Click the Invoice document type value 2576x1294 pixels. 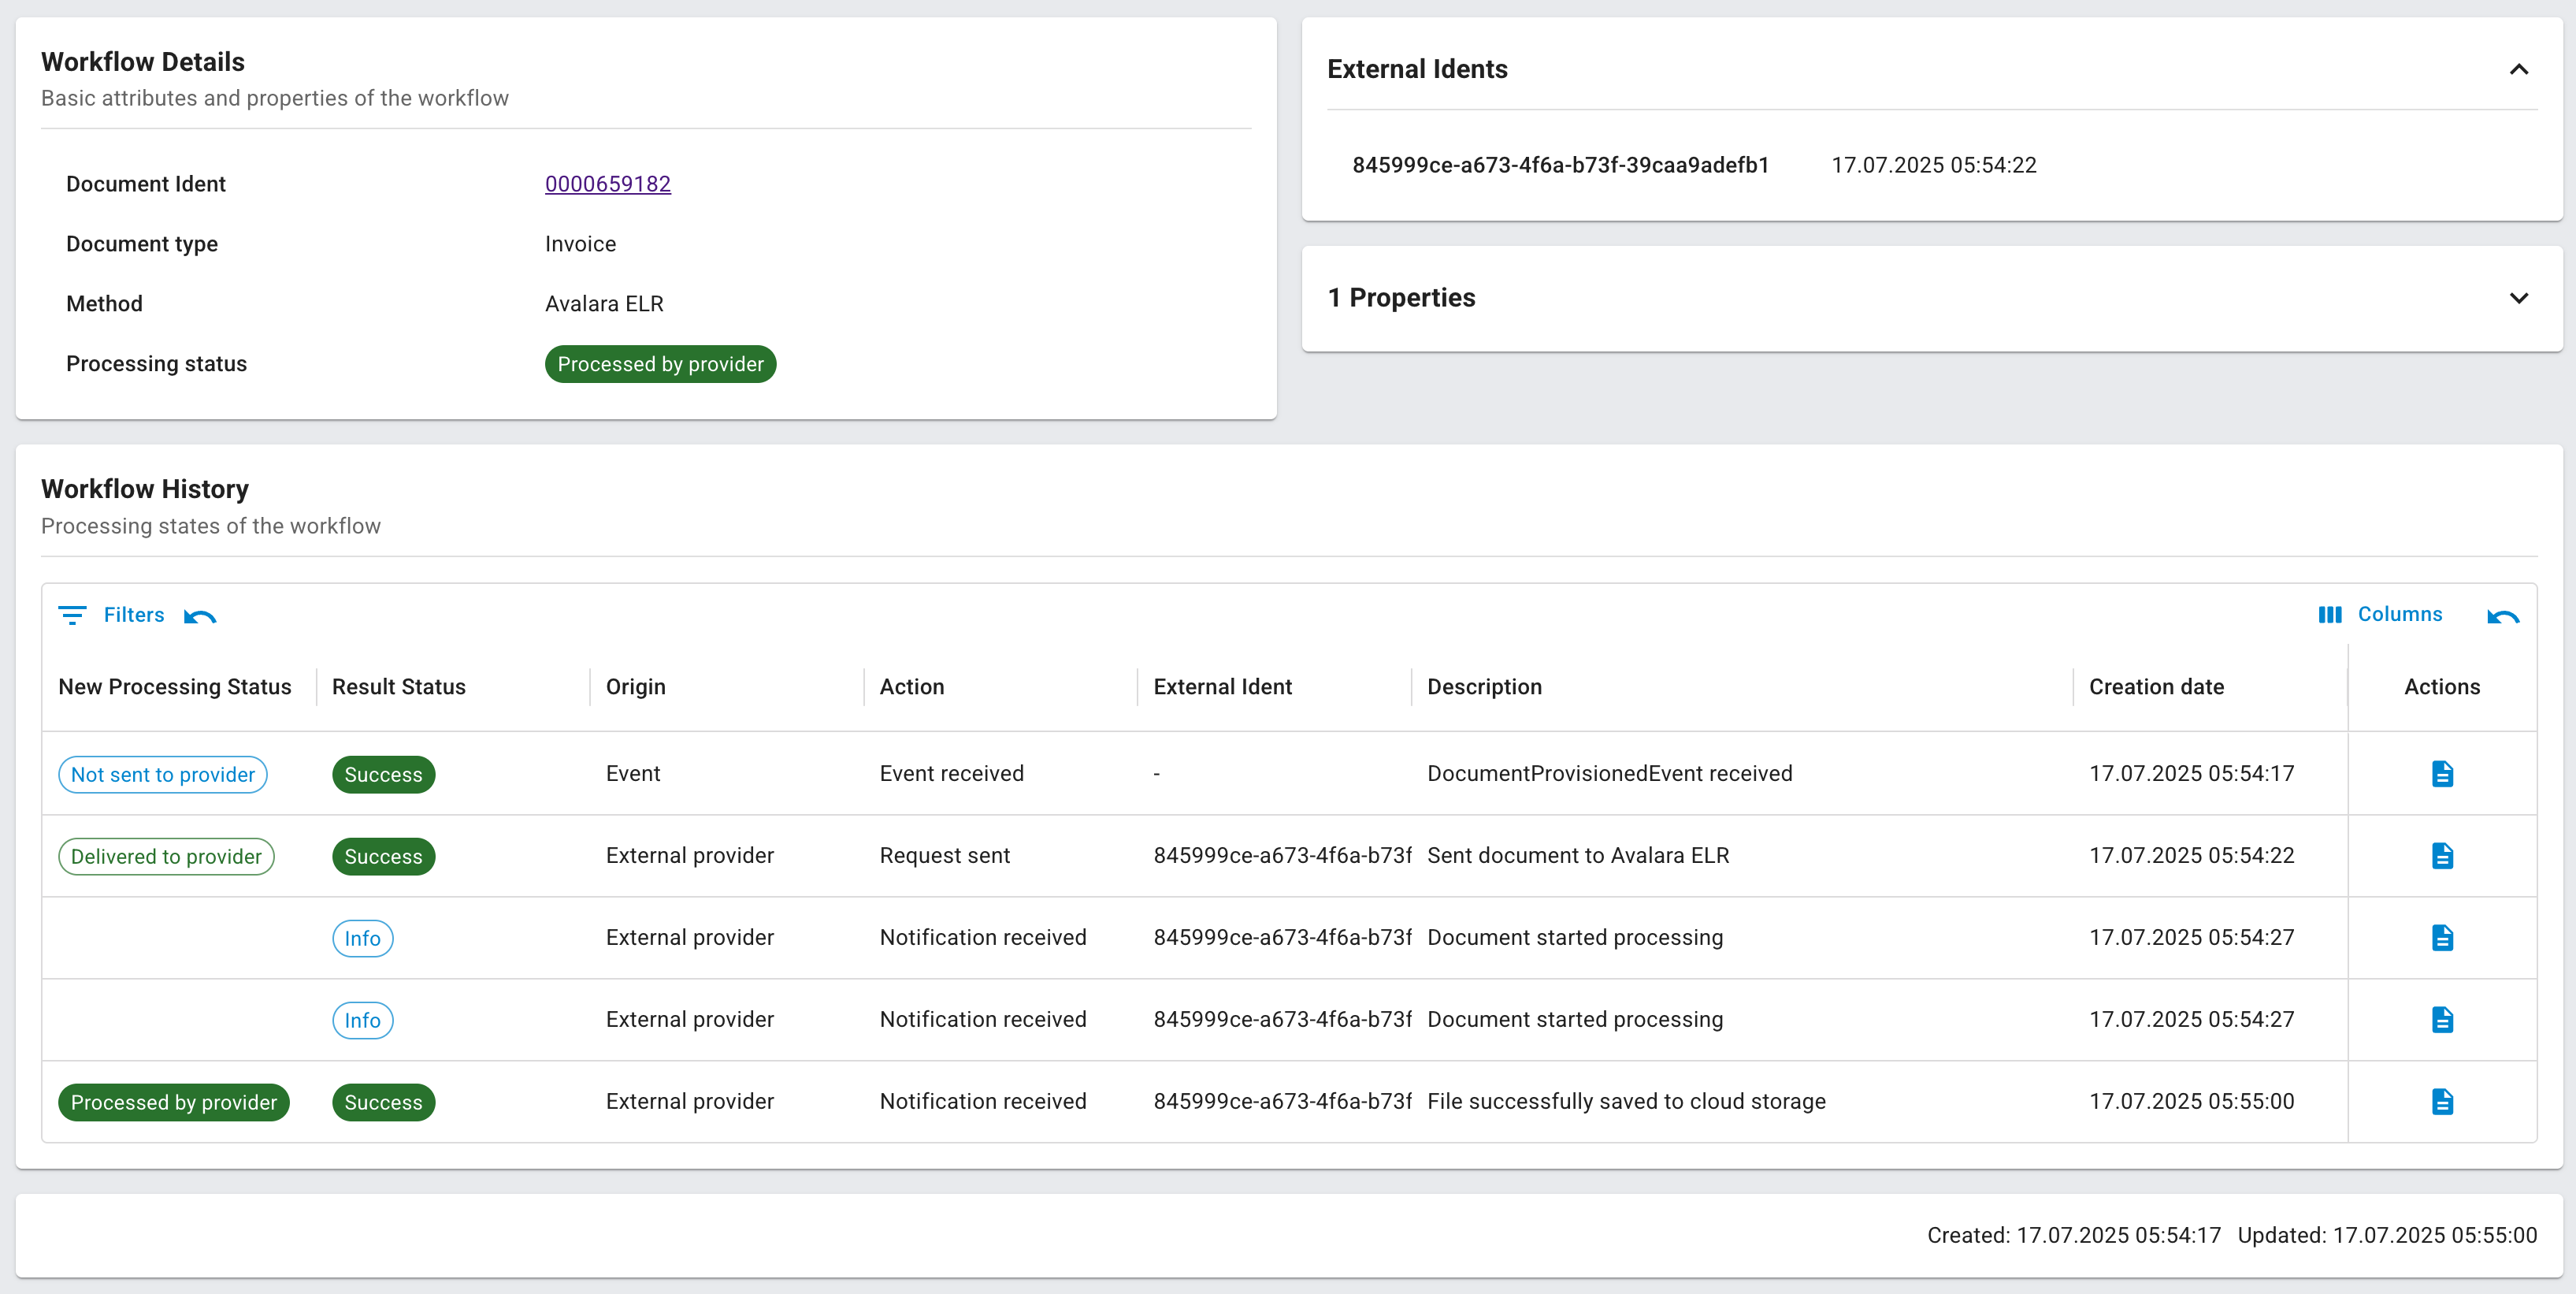[581, 244]
